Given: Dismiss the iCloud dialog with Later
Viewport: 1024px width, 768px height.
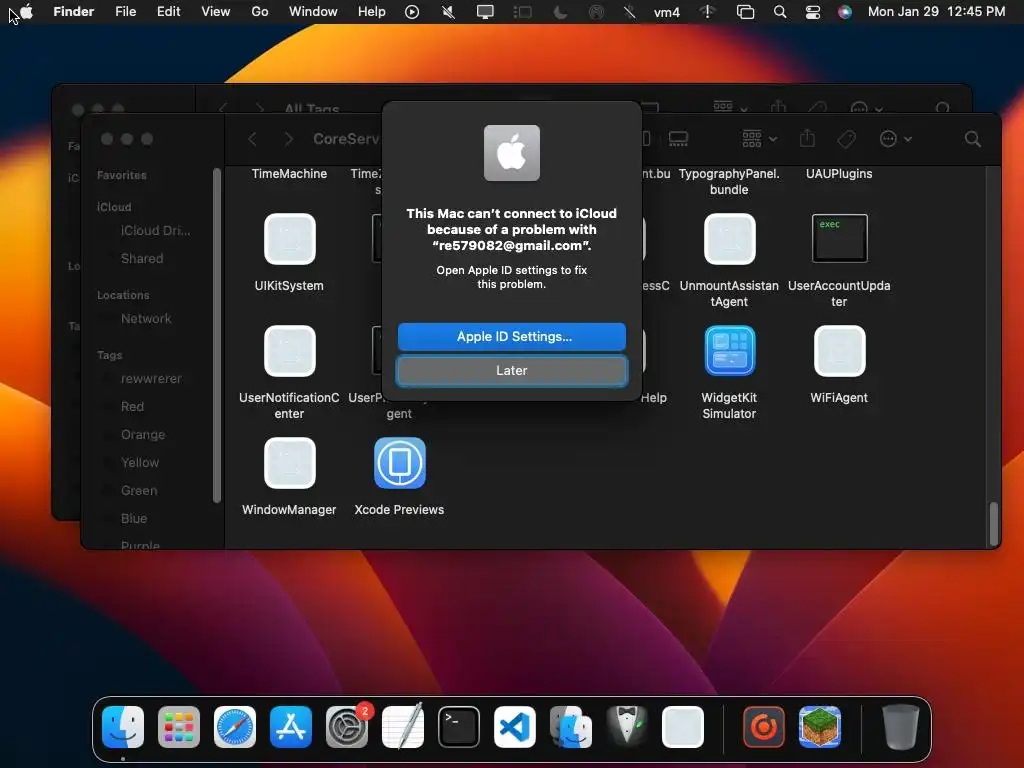Looking at the screenshot, I should (511, 370).
